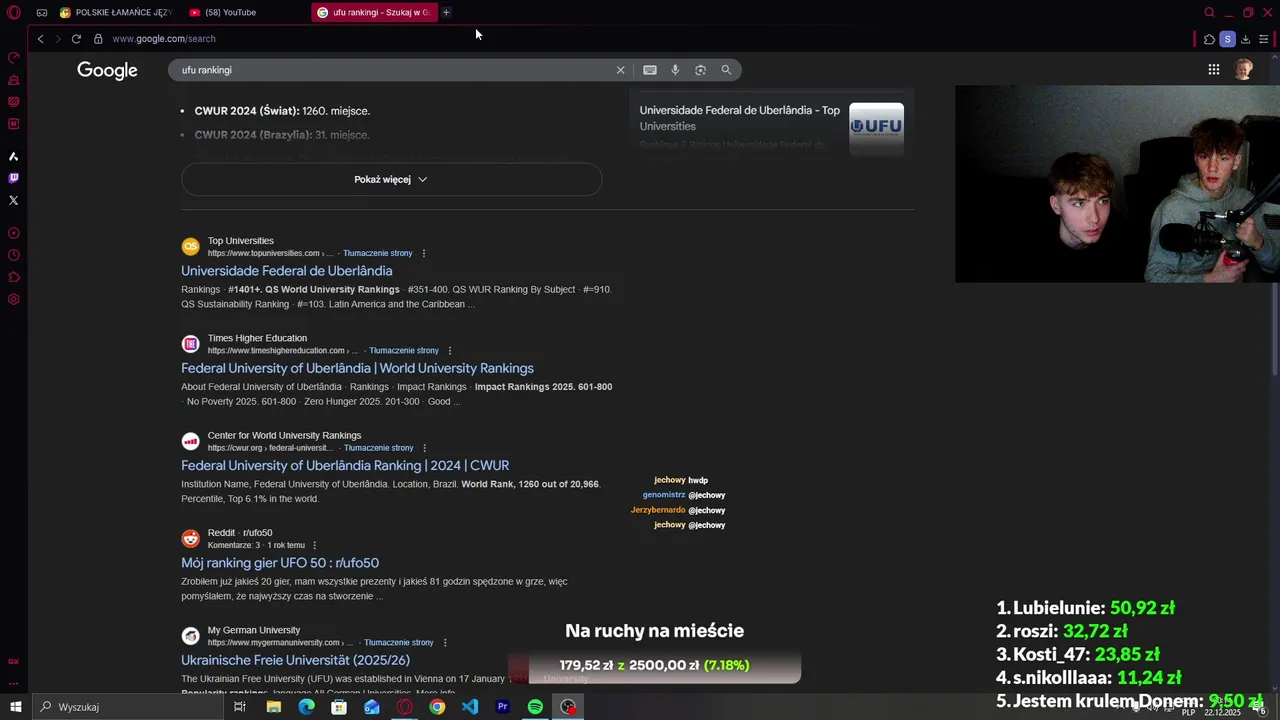The image size is (1280, 720).
Task: Reload the page with the refresh icon
Action: [76, 39]
